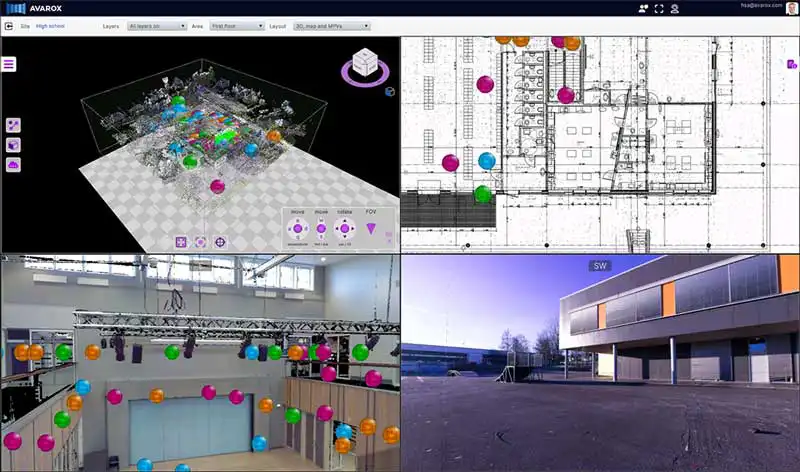The image size is (800, 472).
Task: Click the point cloud icon in sidebar
Action: 13,165
